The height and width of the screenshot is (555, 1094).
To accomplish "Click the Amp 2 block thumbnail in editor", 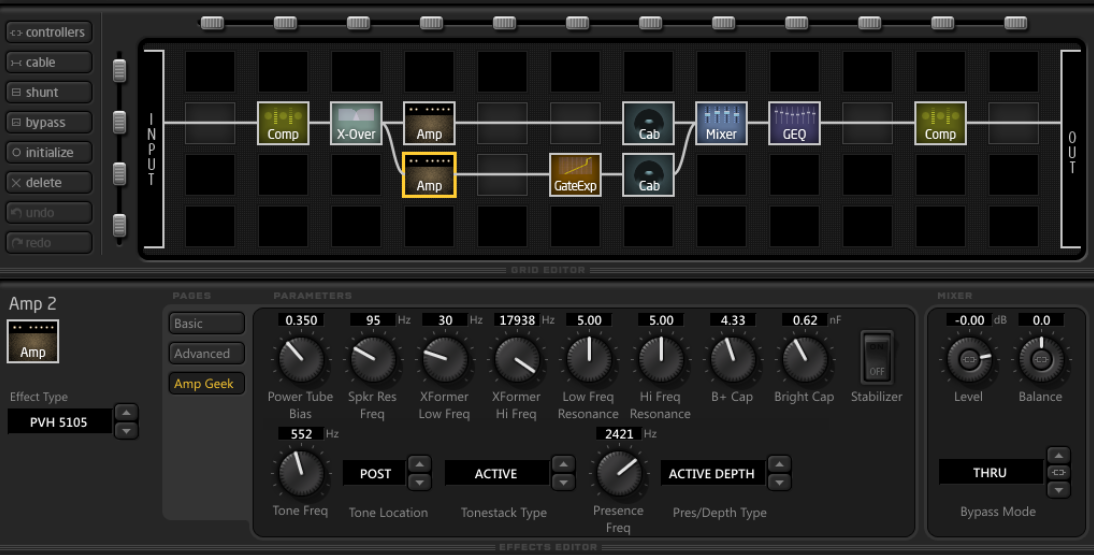I will 33,341.
